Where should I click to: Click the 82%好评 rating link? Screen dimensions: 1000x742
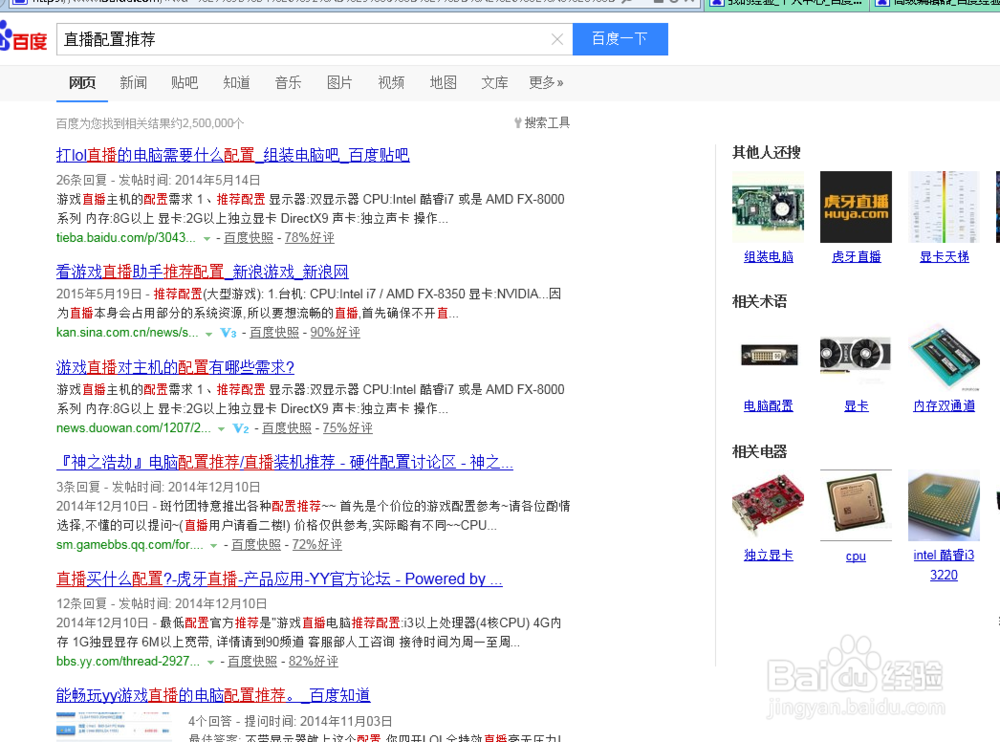point(313,661)
